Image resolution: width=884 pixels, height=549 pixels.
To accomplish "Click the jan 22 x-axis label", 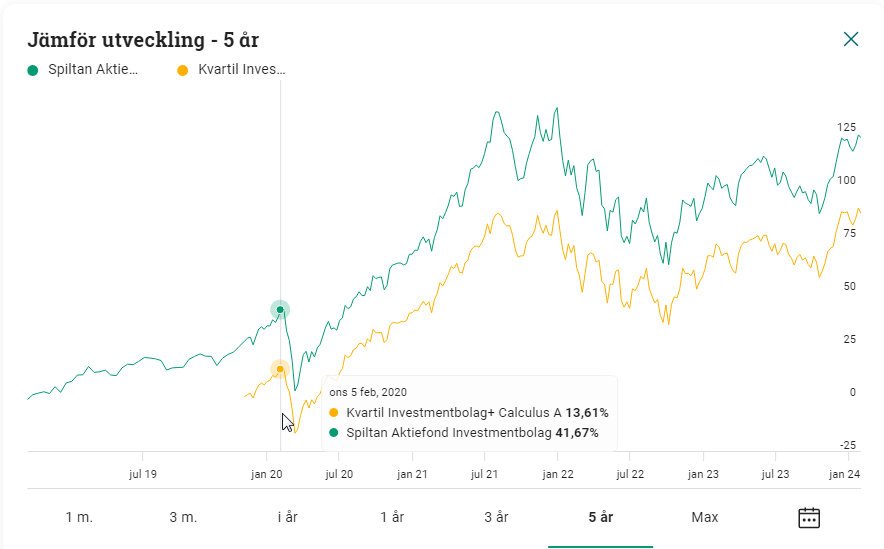I will coord(557,474).
